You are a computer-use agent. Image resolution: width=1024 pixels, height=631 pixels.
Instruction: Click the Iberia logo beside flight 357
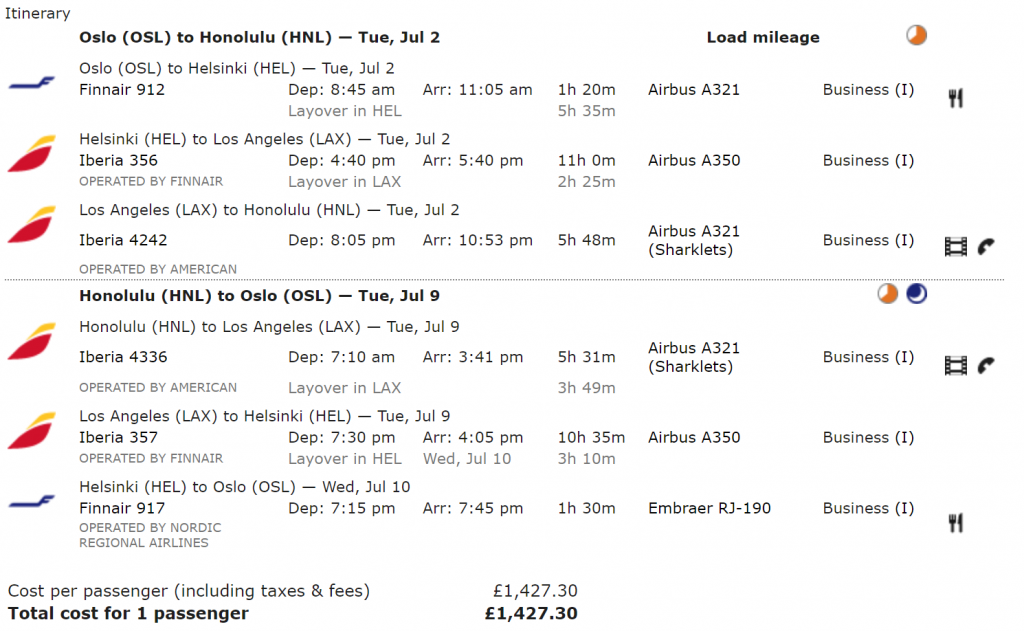[31, 430]
